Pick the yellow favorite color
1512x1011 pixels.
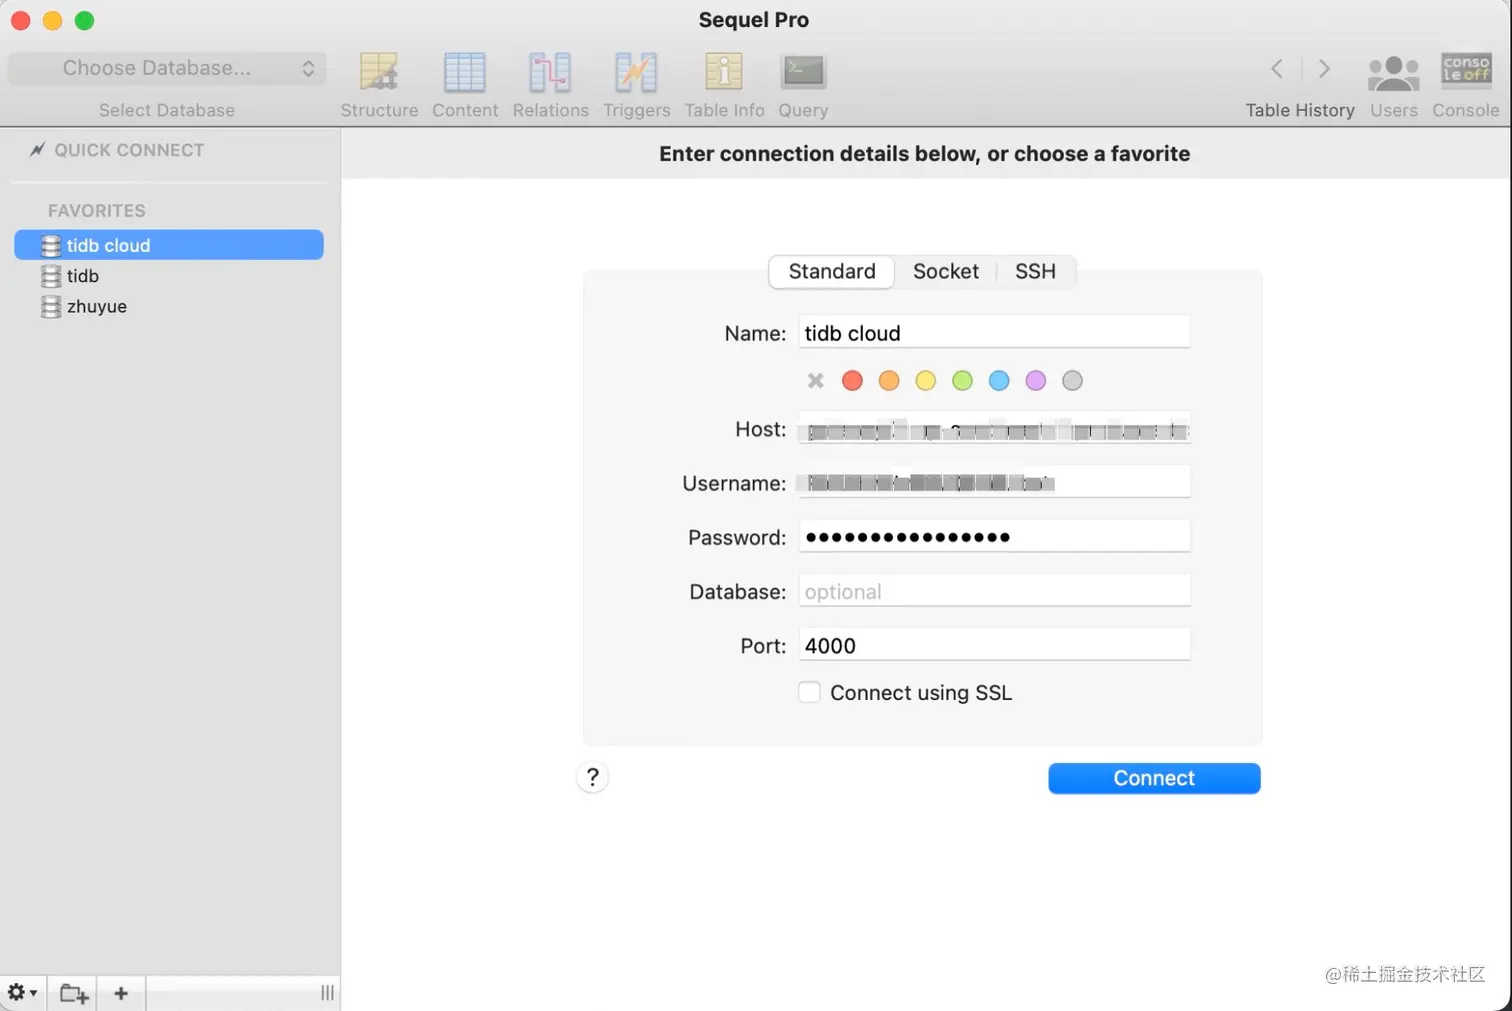(926, 380)
